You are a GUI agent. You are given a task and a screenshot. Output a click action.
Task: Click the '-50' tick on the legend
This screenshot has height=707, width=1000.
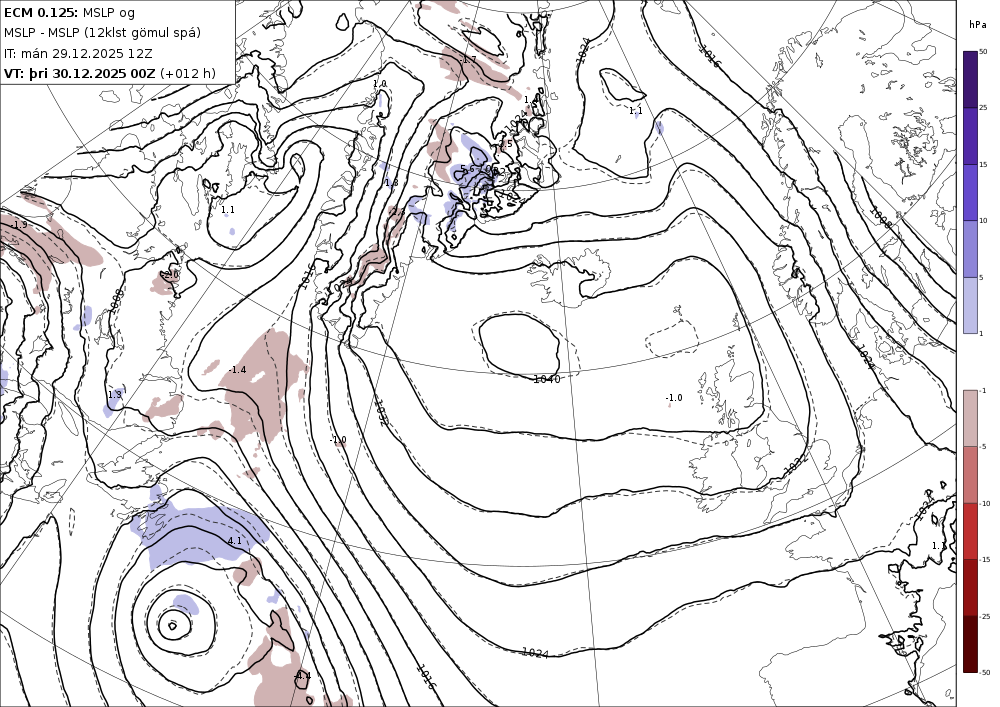[x=985, y=673]
